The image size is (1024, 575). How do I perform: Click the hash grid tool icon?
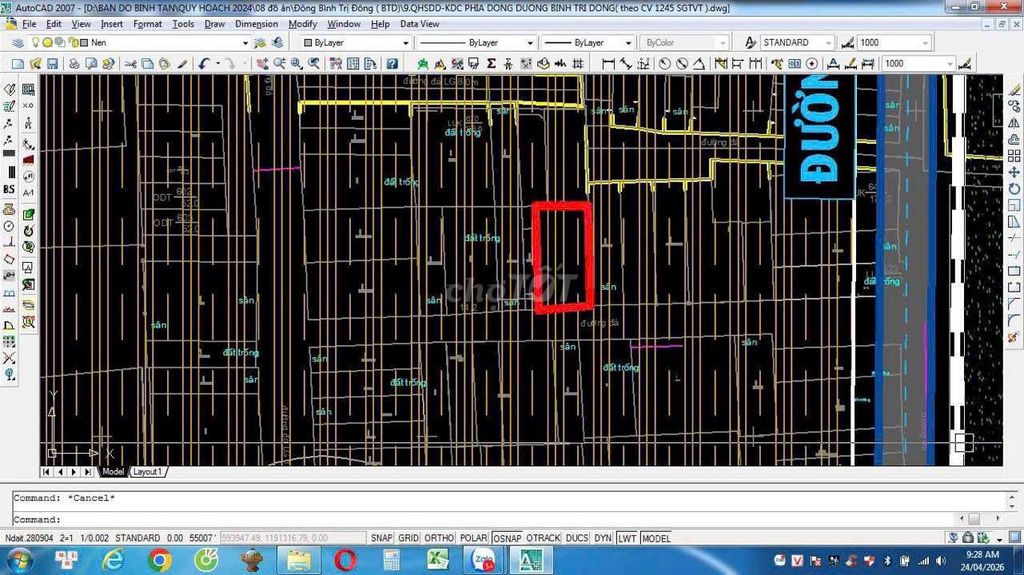pos(578,63)
